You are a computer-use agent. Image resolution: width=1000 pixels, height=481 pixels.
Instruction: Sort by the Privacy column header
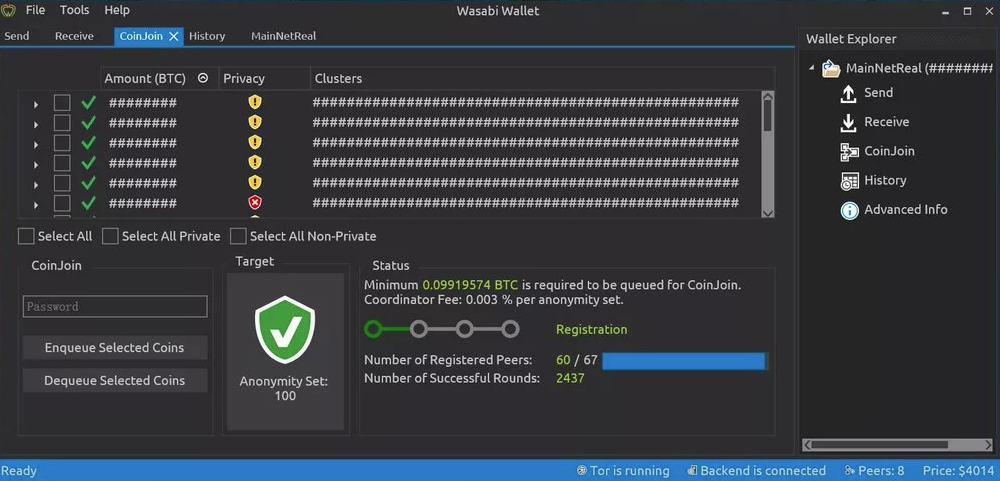[x=265, y=78]
